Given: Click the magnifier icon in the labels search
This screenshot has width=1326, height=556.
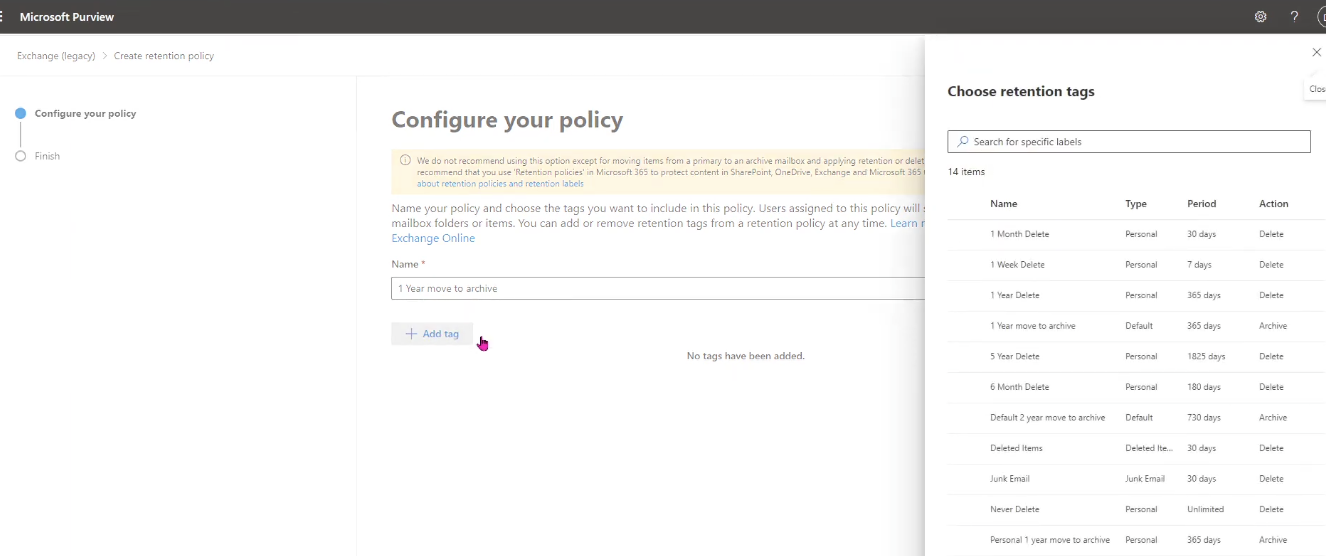Looking at the screenshot, I should (x=963, y=142).
